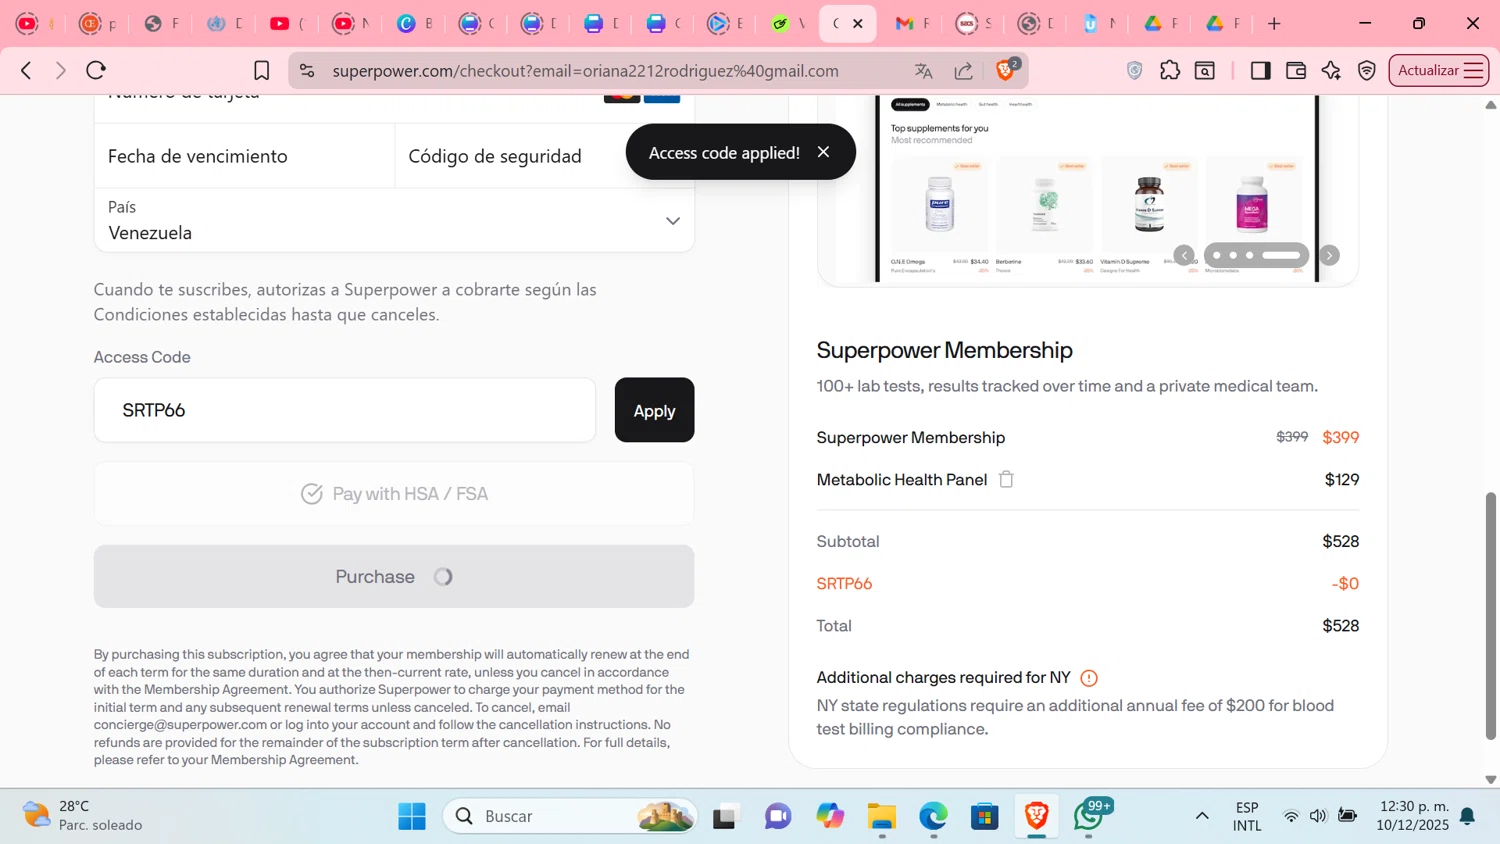Switch to the Gmail tab

(x=912, y=23)
